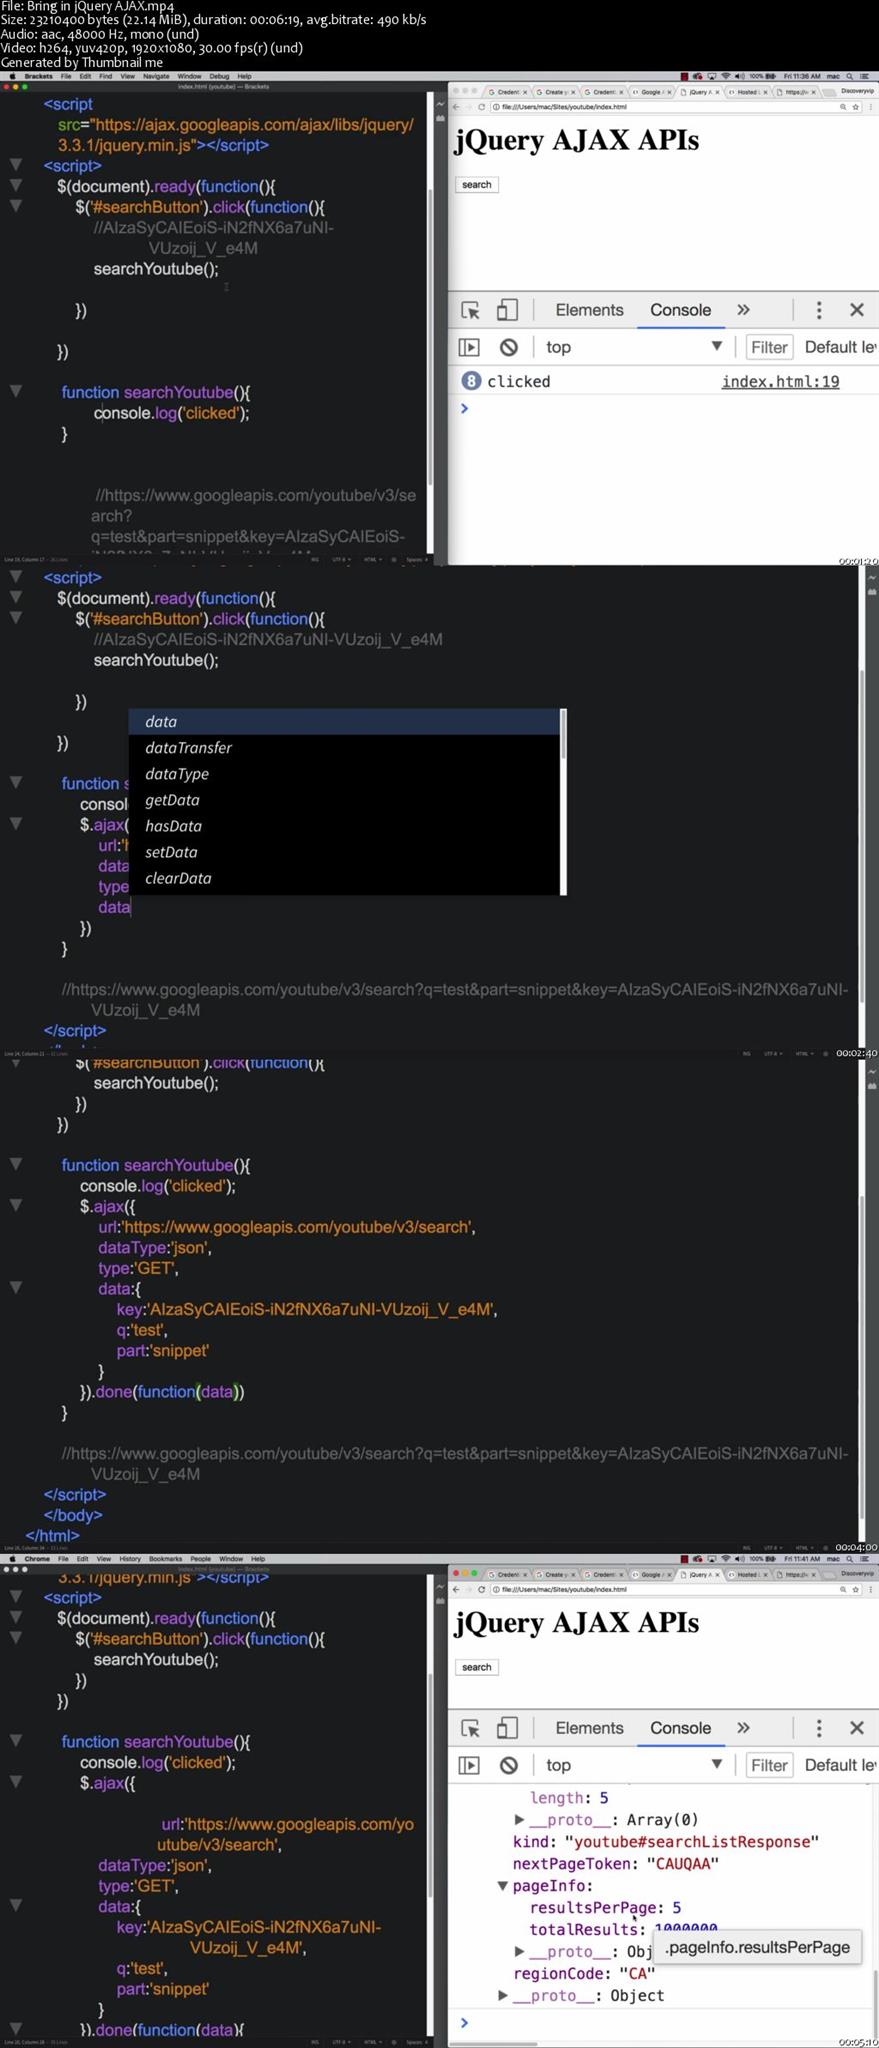Select Console tab in DevTools showing pageInfo output
The width and height of the screenshot is (879, 2048).
click(680, 1728)
